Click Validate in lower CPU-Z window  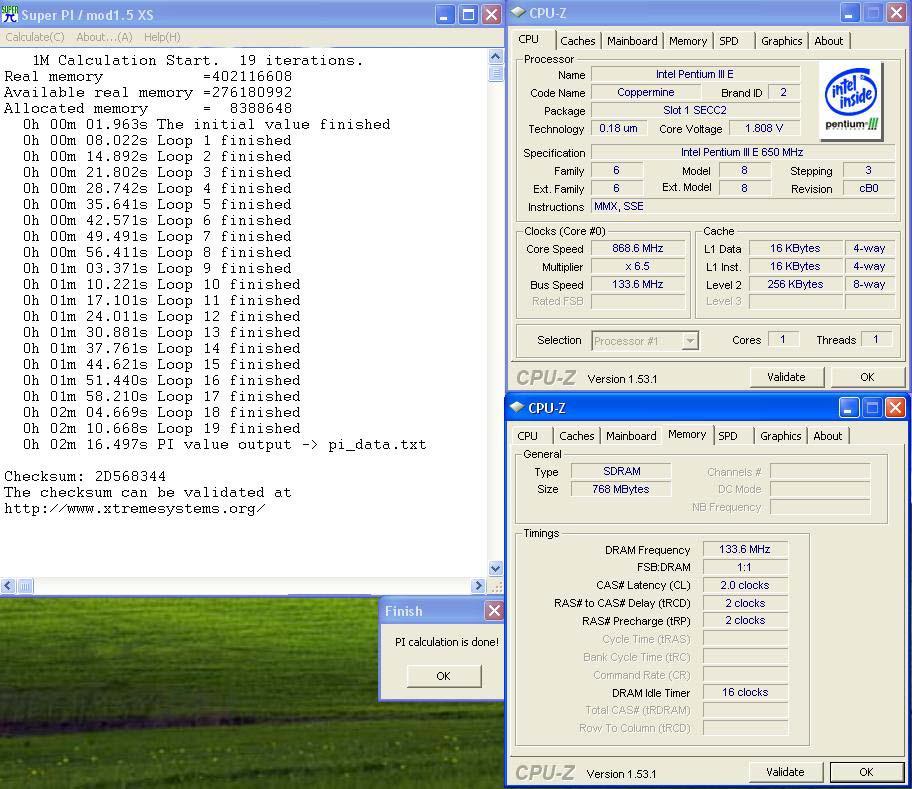[785, 772]
